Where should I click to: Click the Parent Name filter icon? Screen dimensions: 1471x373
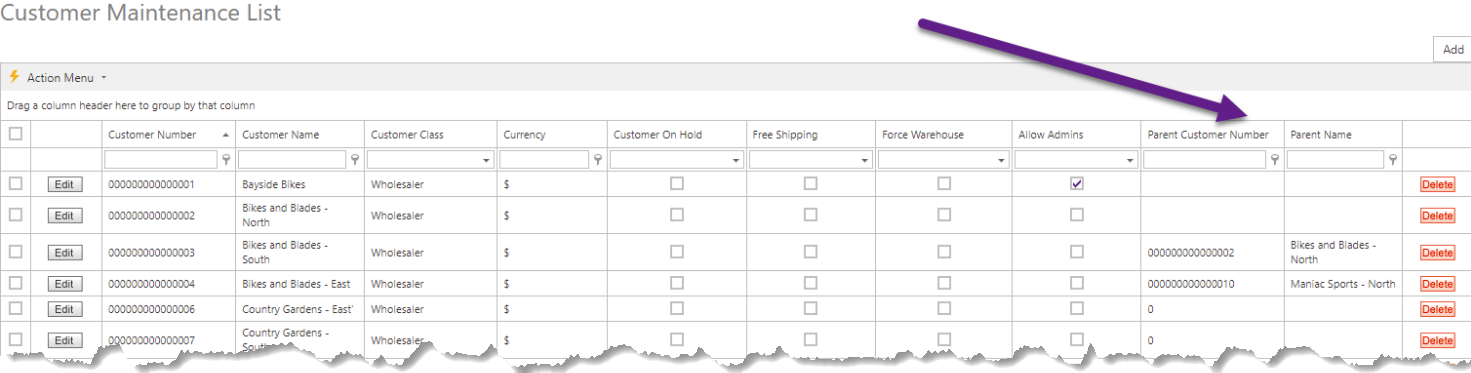tap(1393, 160)
